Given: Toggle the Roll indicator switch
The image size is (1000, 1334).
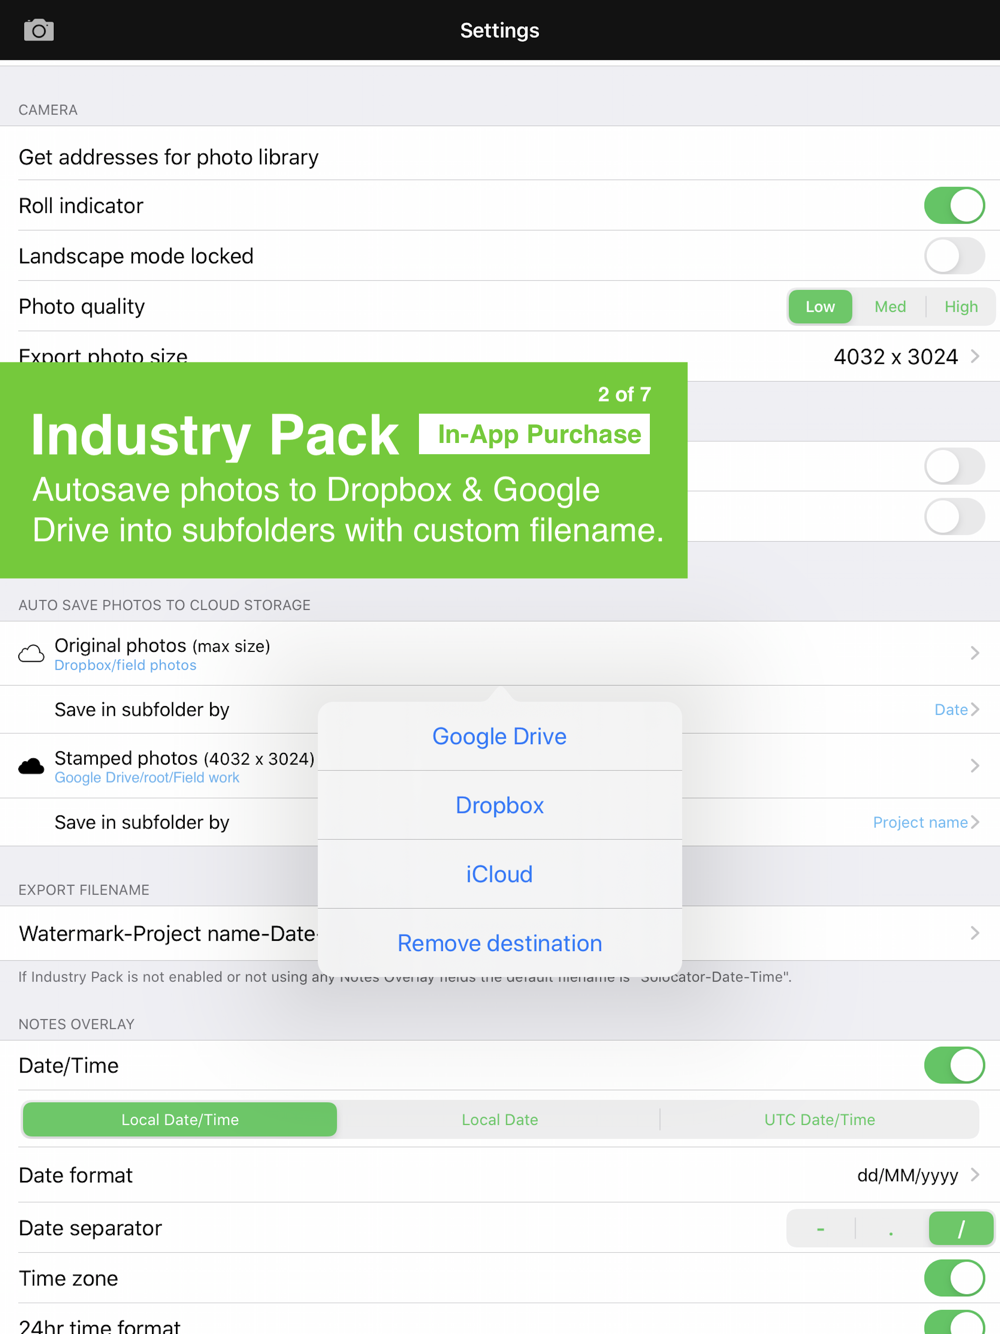Looking at the screenshot, I should click(x=954, y=206).
